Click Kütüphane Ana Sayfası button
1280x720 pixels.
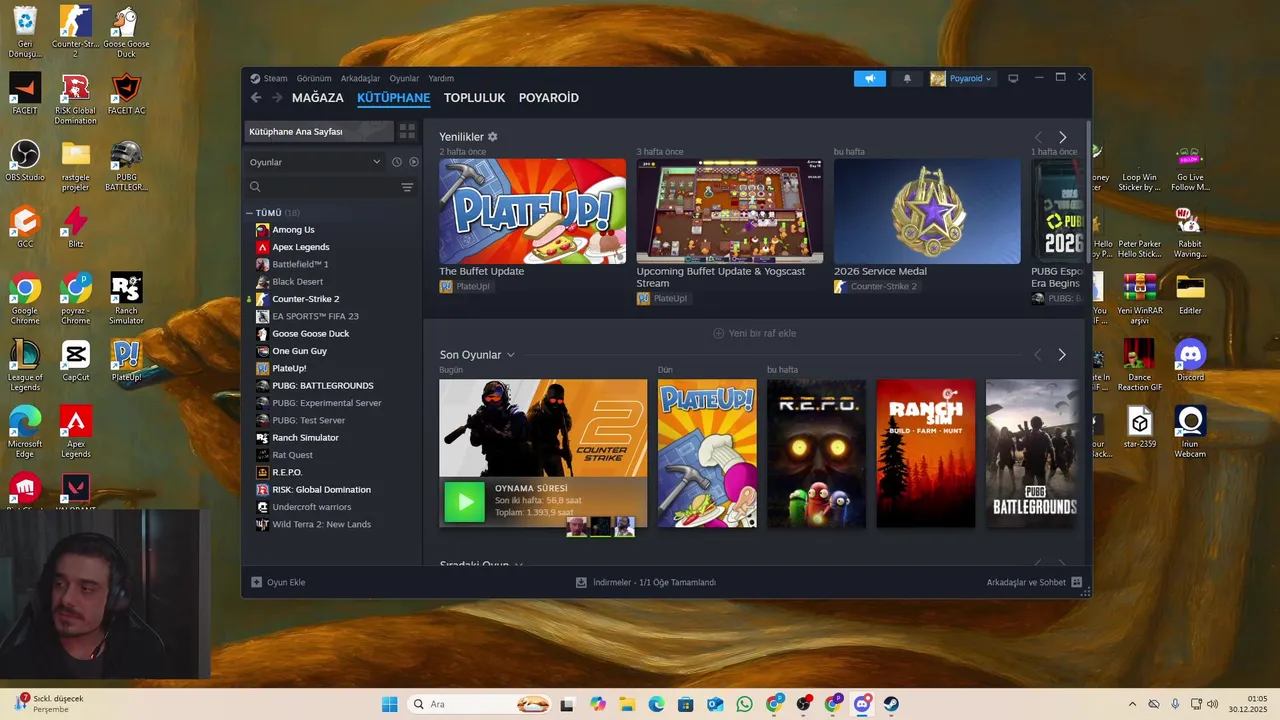319,131
